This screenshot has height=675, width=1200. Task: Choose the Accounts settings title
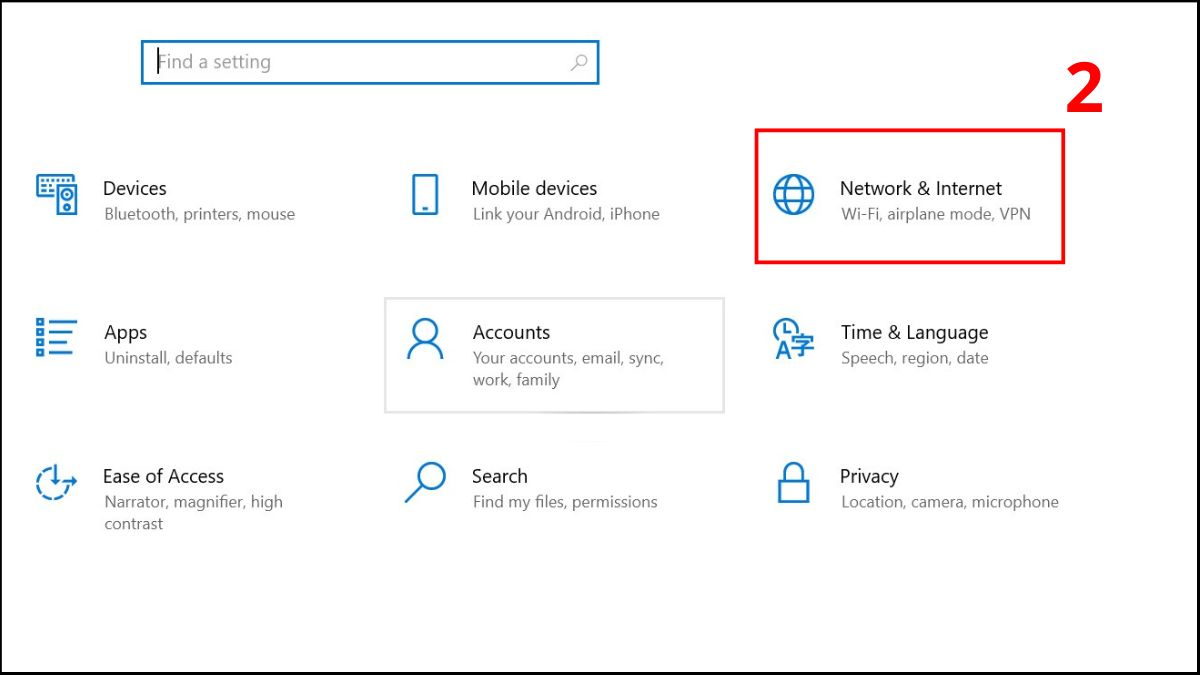[511, 332]
